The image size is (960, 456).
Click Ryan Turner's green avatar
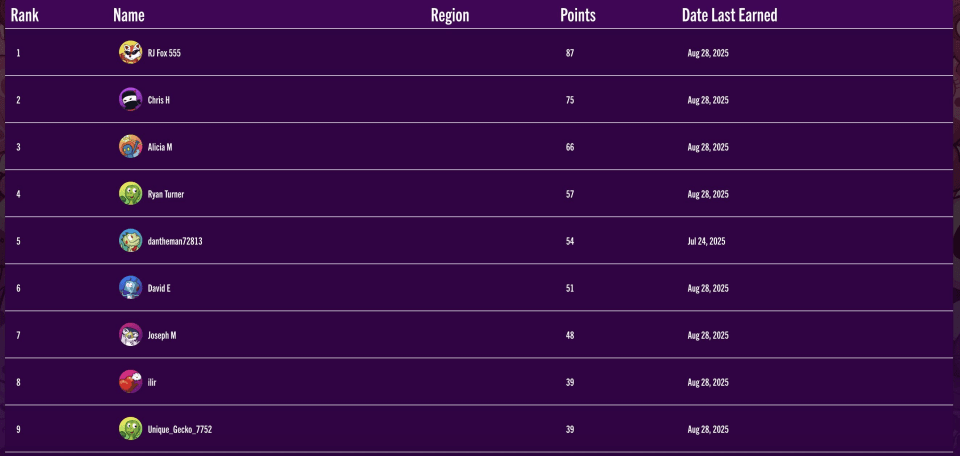[x=130, y=194]
